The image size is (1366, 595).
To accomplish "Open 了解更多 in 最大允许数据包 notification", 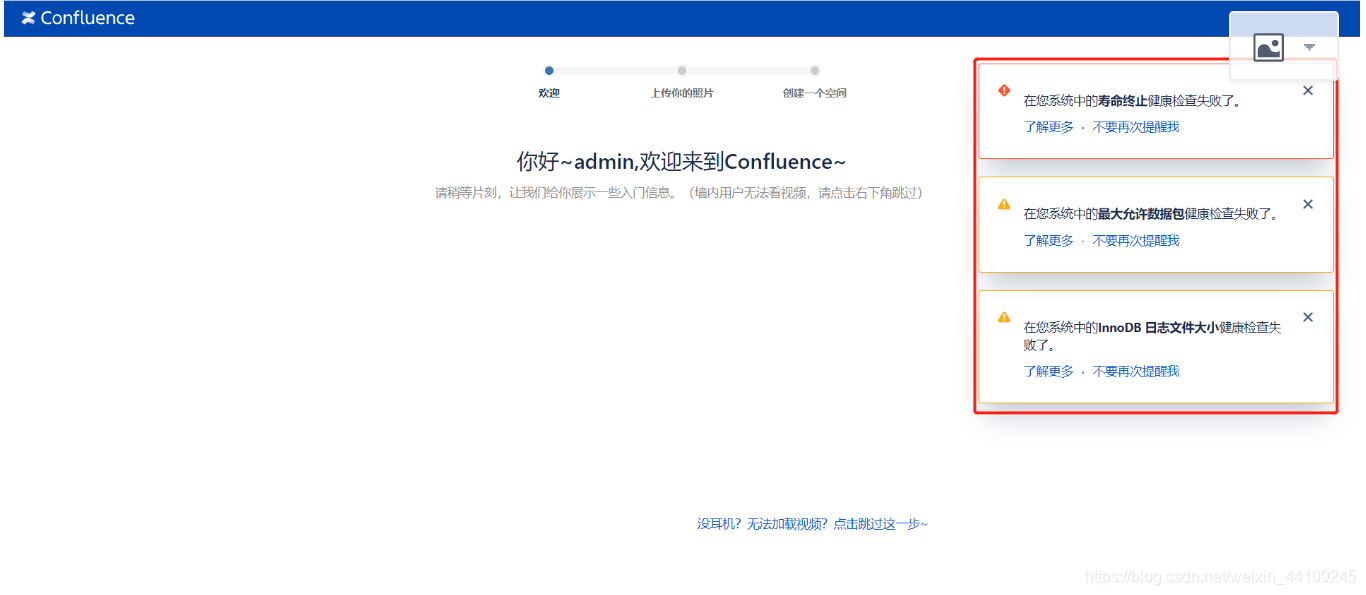I will 1048,240.
